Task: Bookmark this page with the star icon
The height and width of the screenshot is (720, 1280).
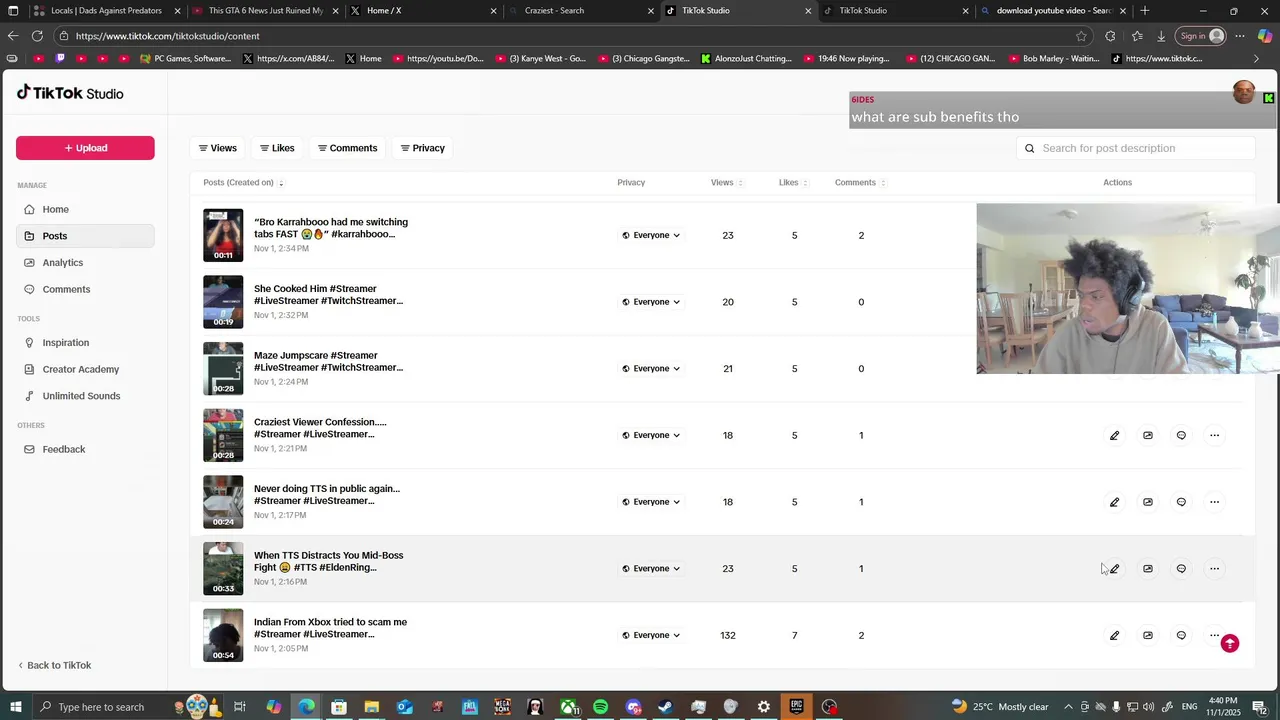Action: click(x=1081, y=36)
